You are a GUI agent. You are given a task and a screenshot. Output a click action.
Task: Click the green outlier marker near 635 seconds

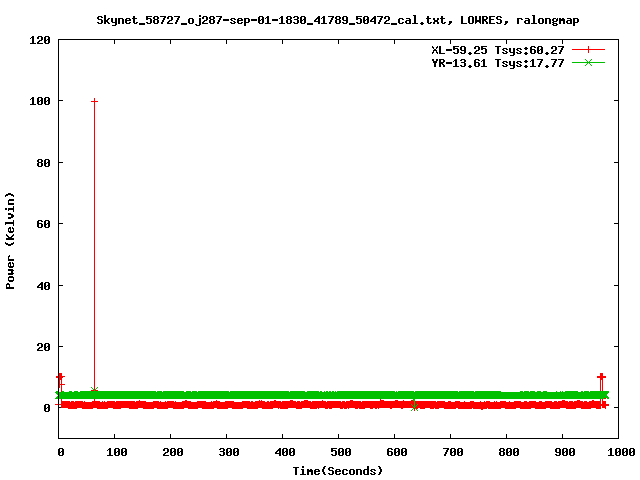pyautogui.click(x=414, y=407)
